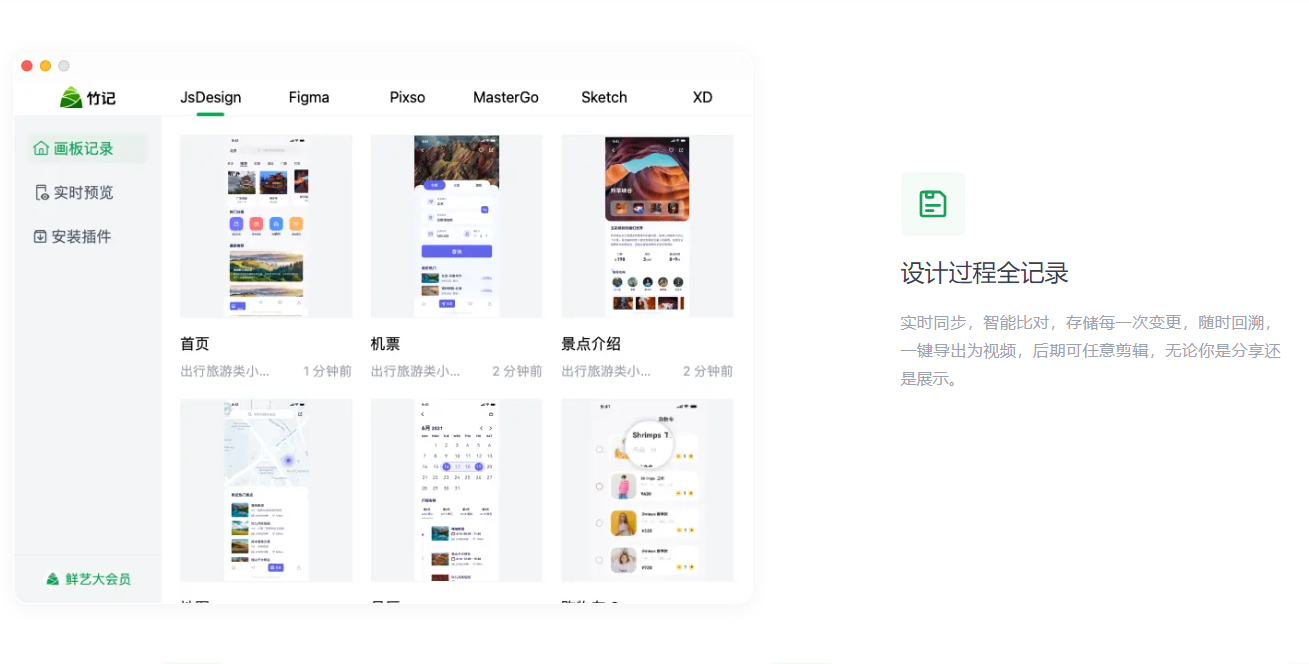1309x664 pixels.
Task: Click the 首页 artboard title
Action: tap(195, 343)
